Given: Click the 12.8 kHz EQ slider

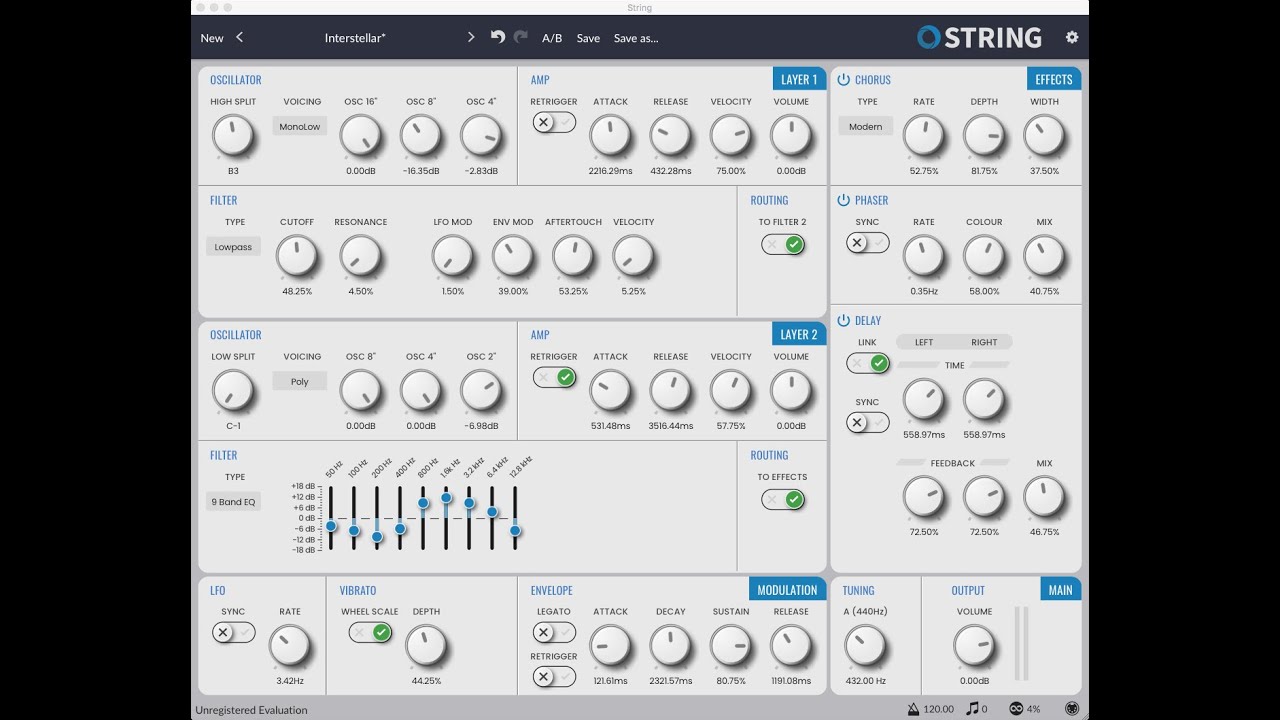Looking at the screenshot, I should click(x=515, y=518).
